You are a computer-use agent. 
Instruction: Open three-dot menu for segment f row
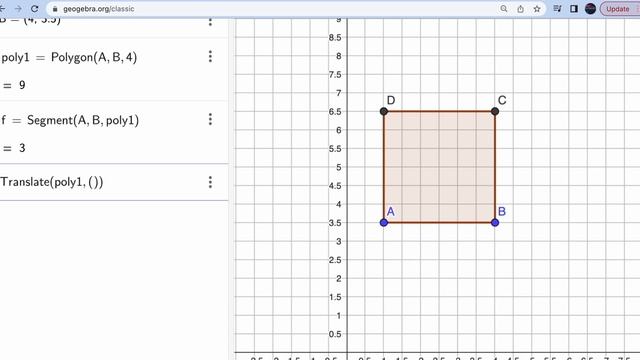coord(210,119)
